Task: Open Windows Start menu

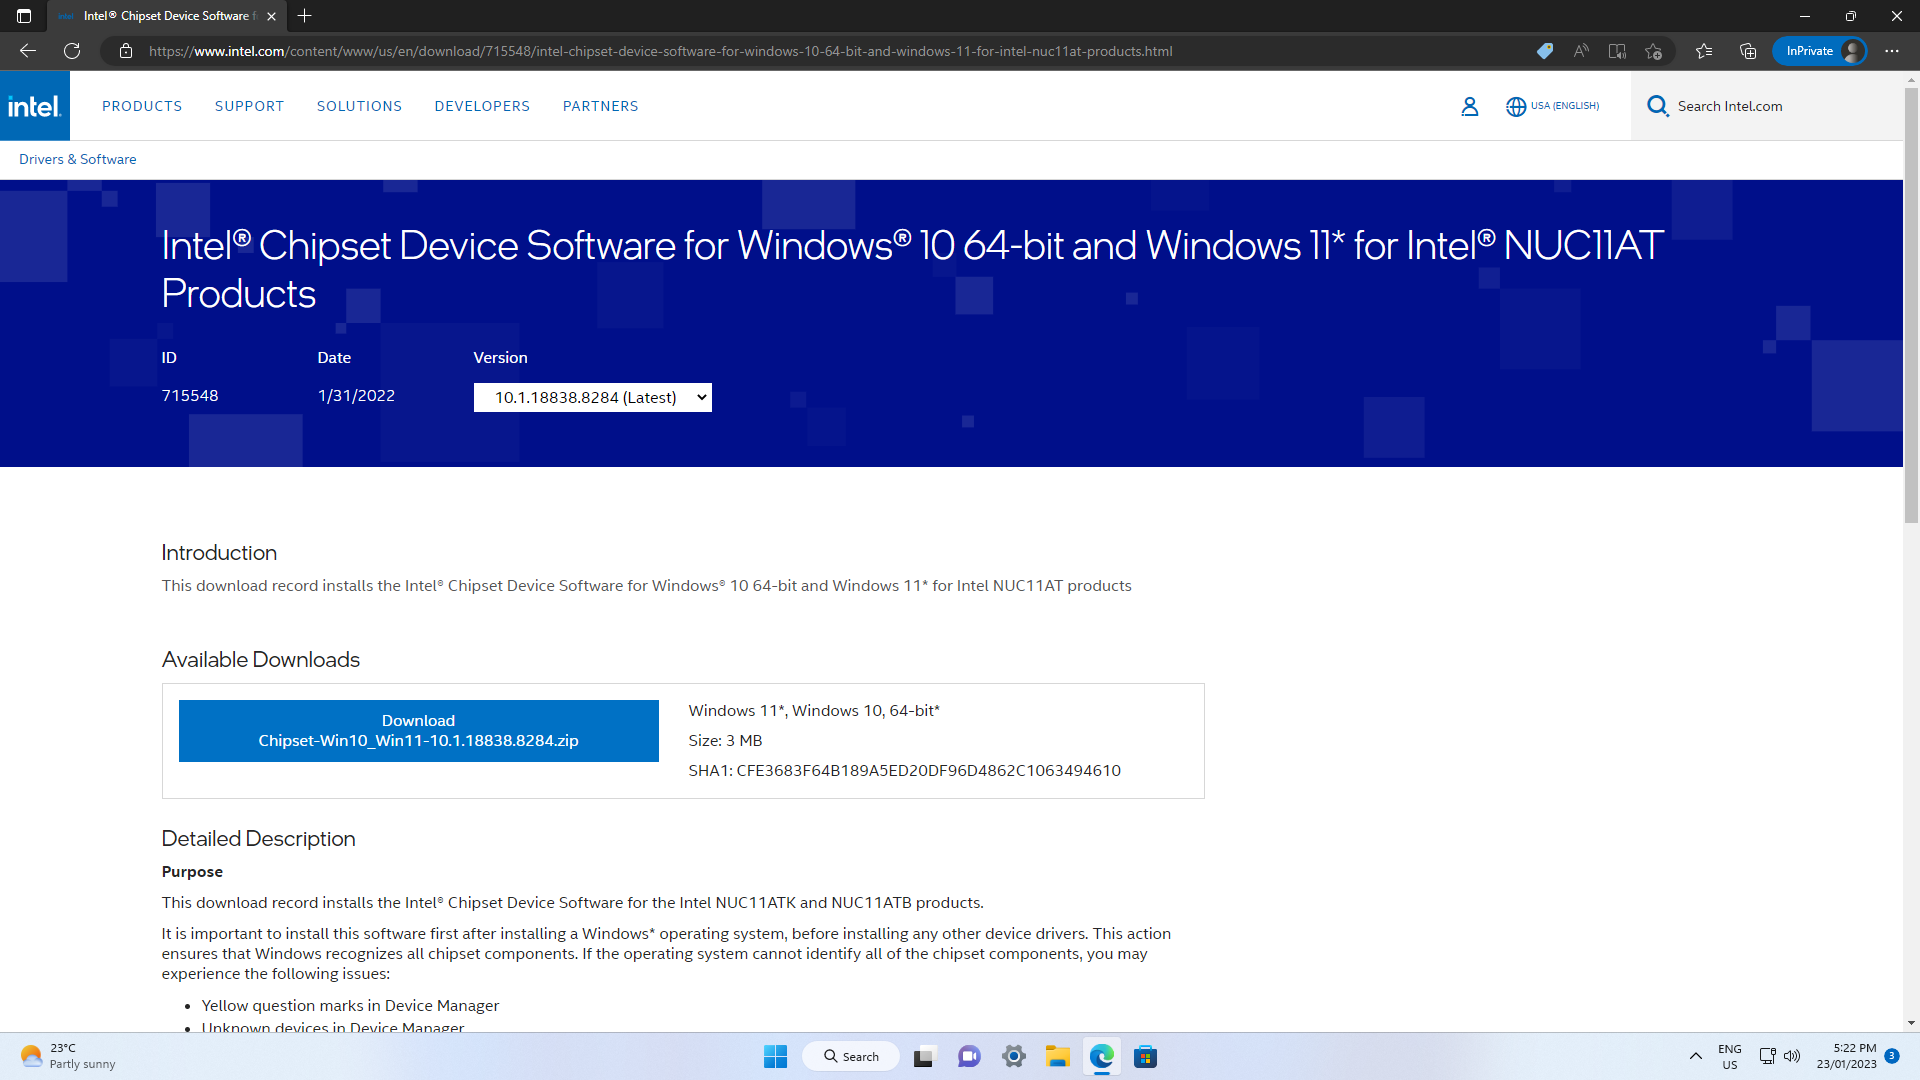Action: (775, 1056)
